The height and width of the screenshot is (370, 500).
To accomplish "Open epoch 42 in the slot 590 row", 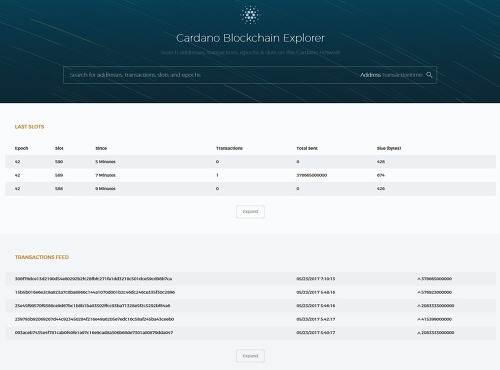I will [x=17, y=162].
